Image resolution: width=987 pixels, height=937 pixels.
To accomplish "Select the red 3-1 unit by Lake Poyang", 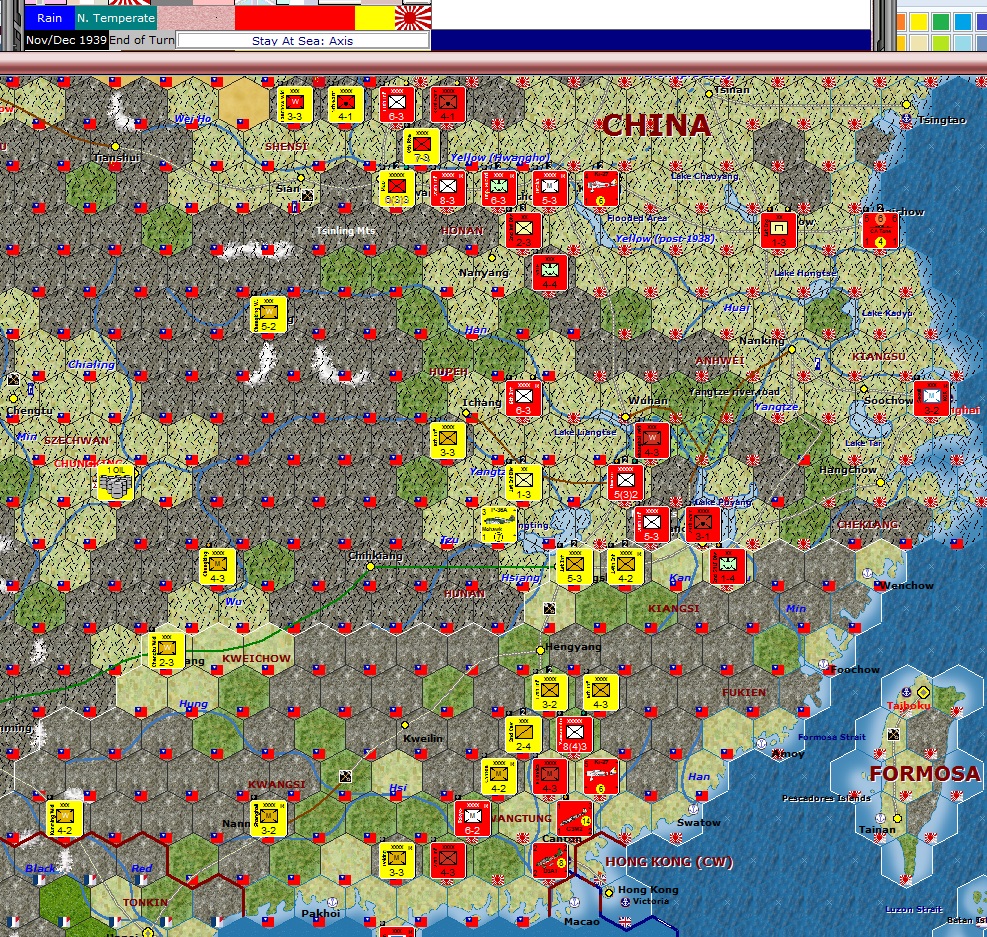I will [x=702, y=525].
